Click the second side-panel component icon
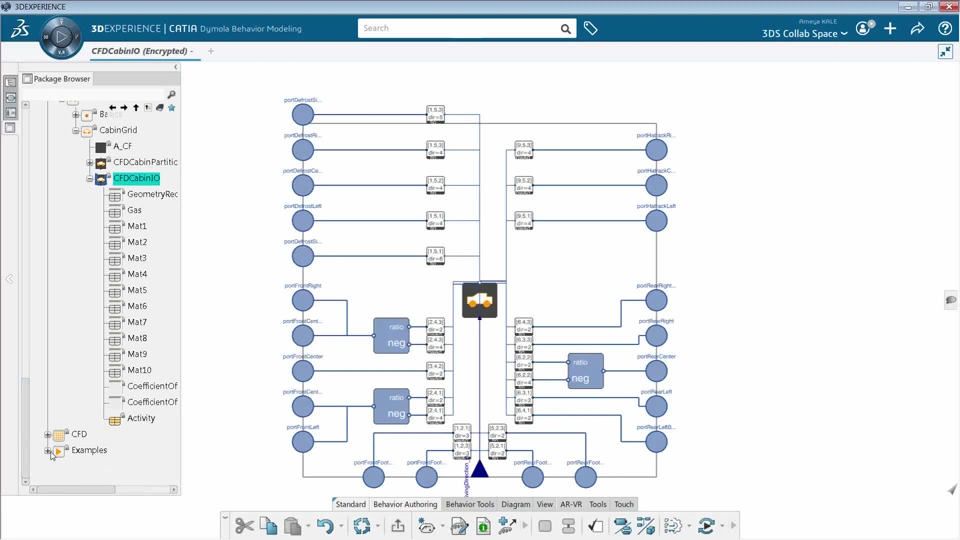Screen dimensions: 960x540 (10, 97)
